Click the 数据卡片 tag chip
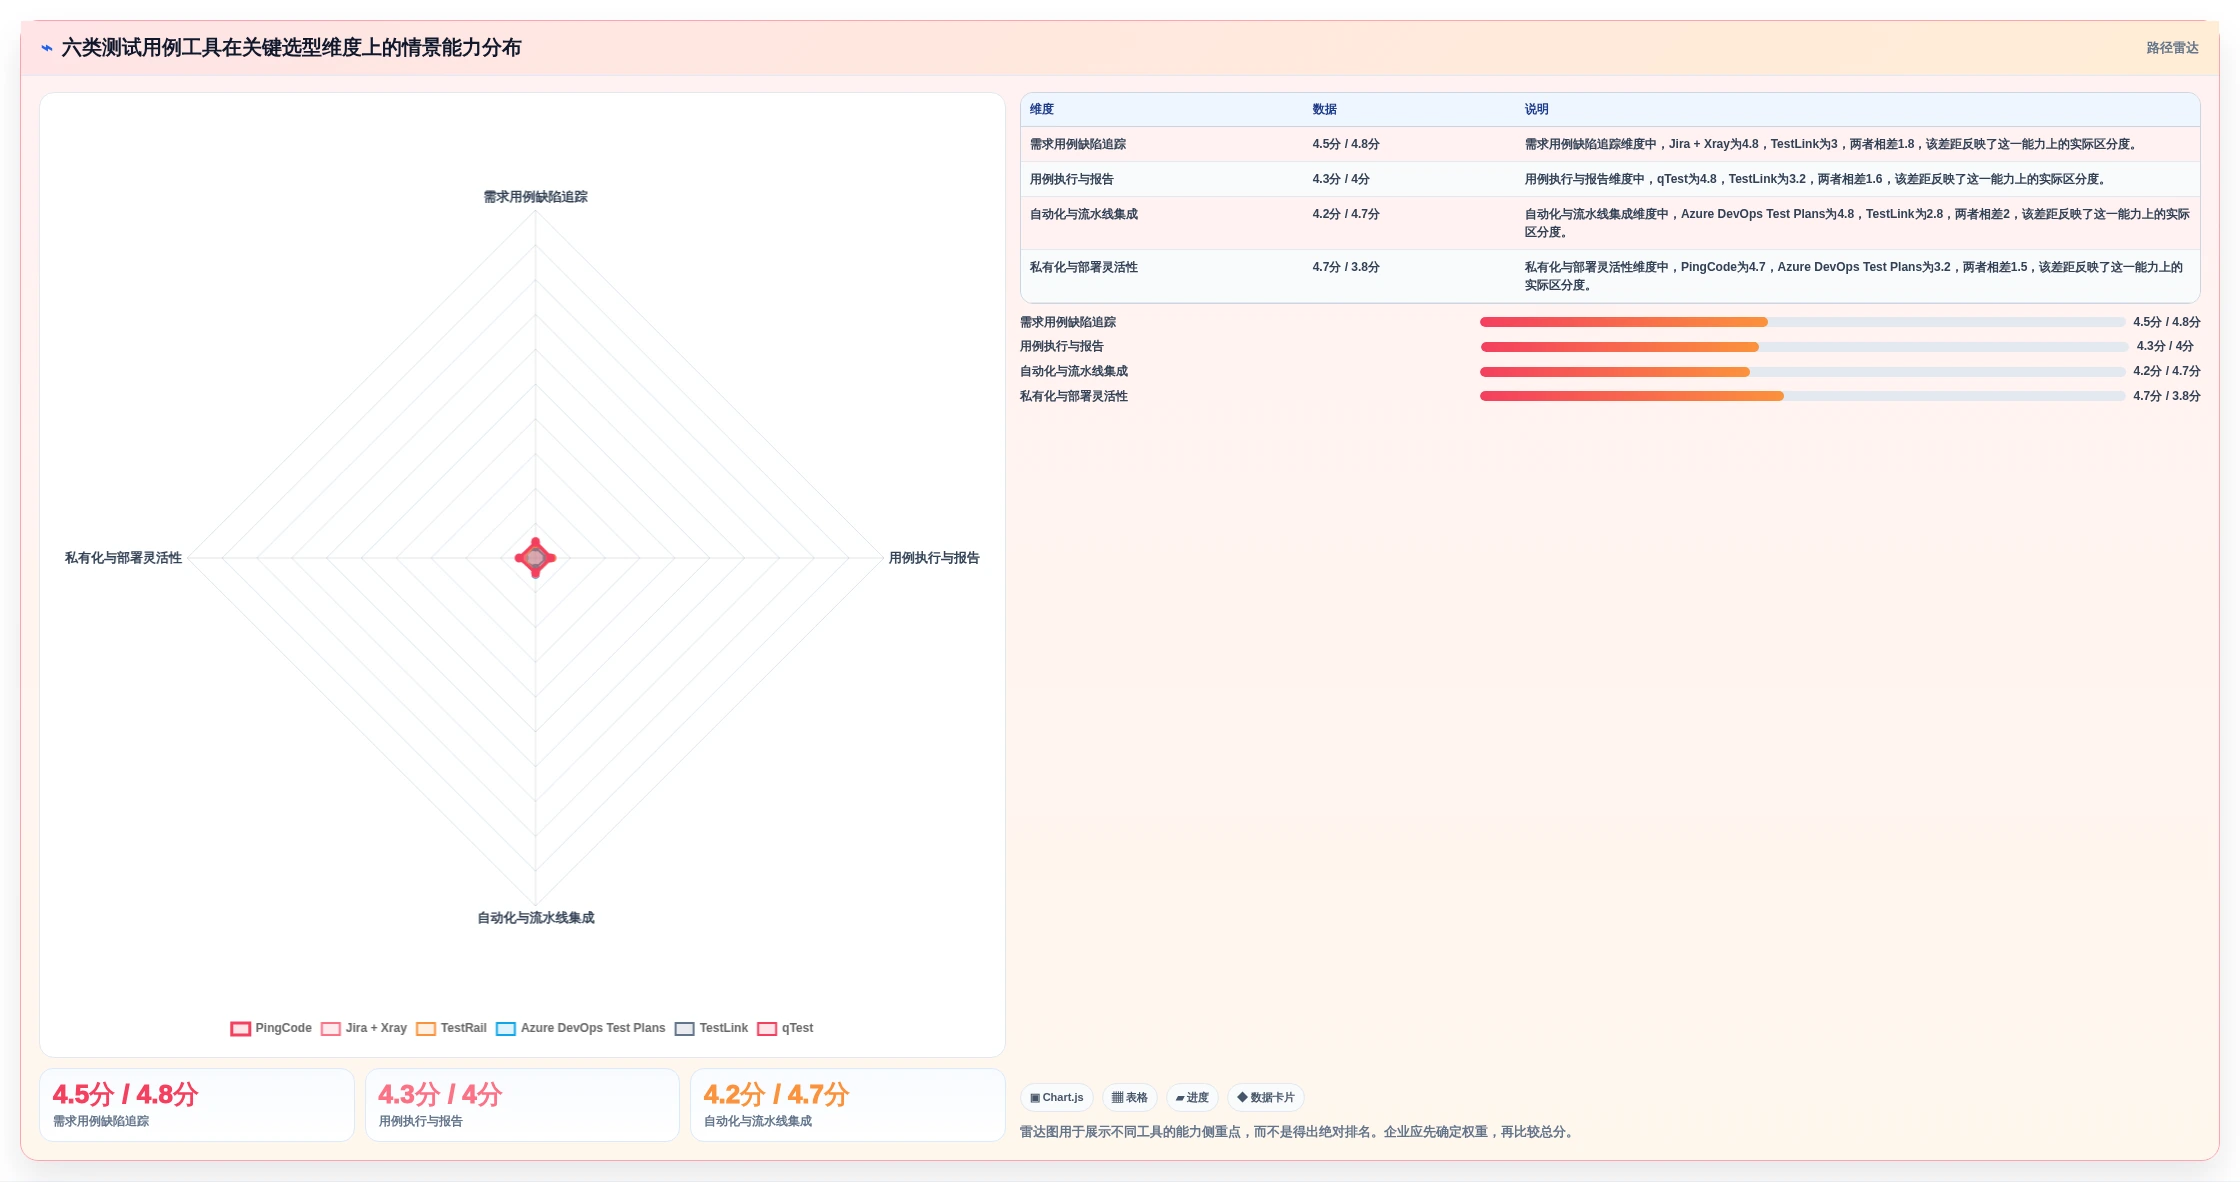Viewport: 2240px width, 1182px height. 1266,1097
